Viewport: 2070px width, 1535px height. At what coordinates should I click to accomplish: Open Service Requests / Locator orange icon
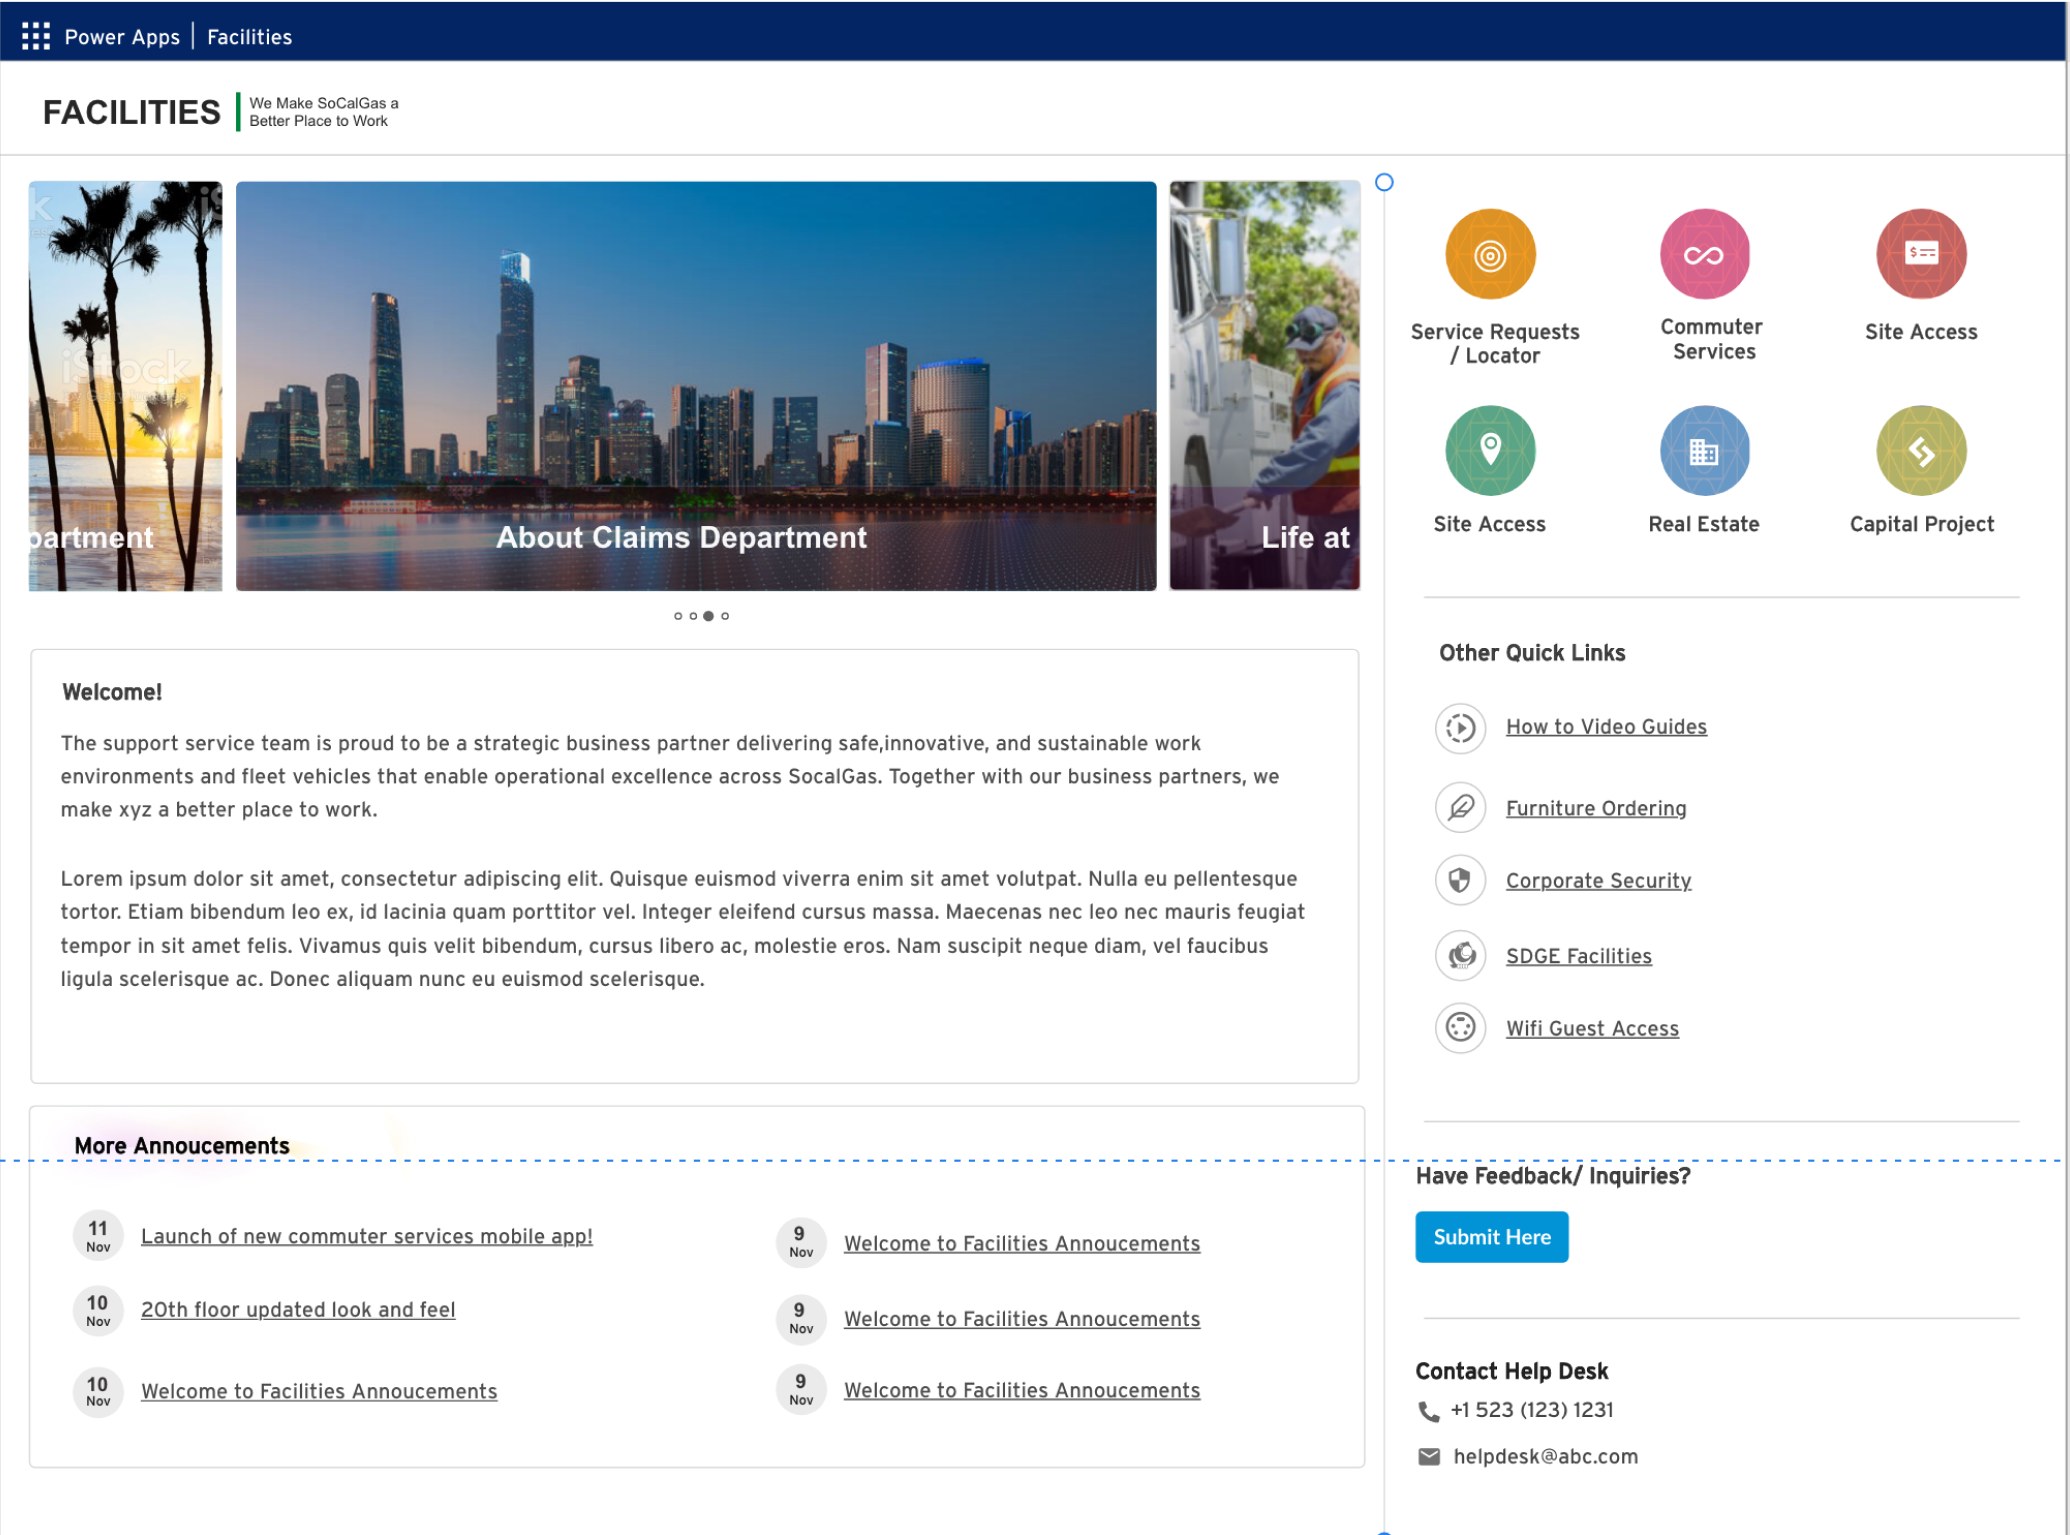[1489, 254]
